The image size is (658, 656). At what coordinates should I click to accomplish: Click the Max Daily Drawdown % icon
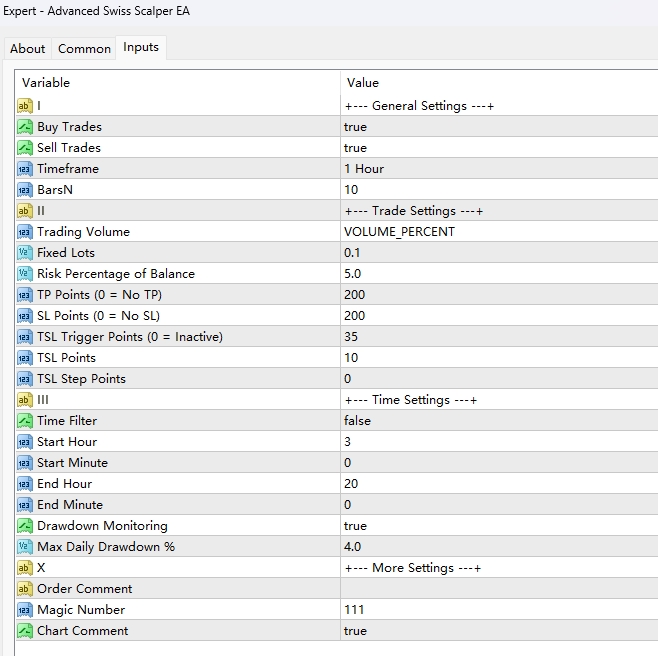(x=25, y=547)
